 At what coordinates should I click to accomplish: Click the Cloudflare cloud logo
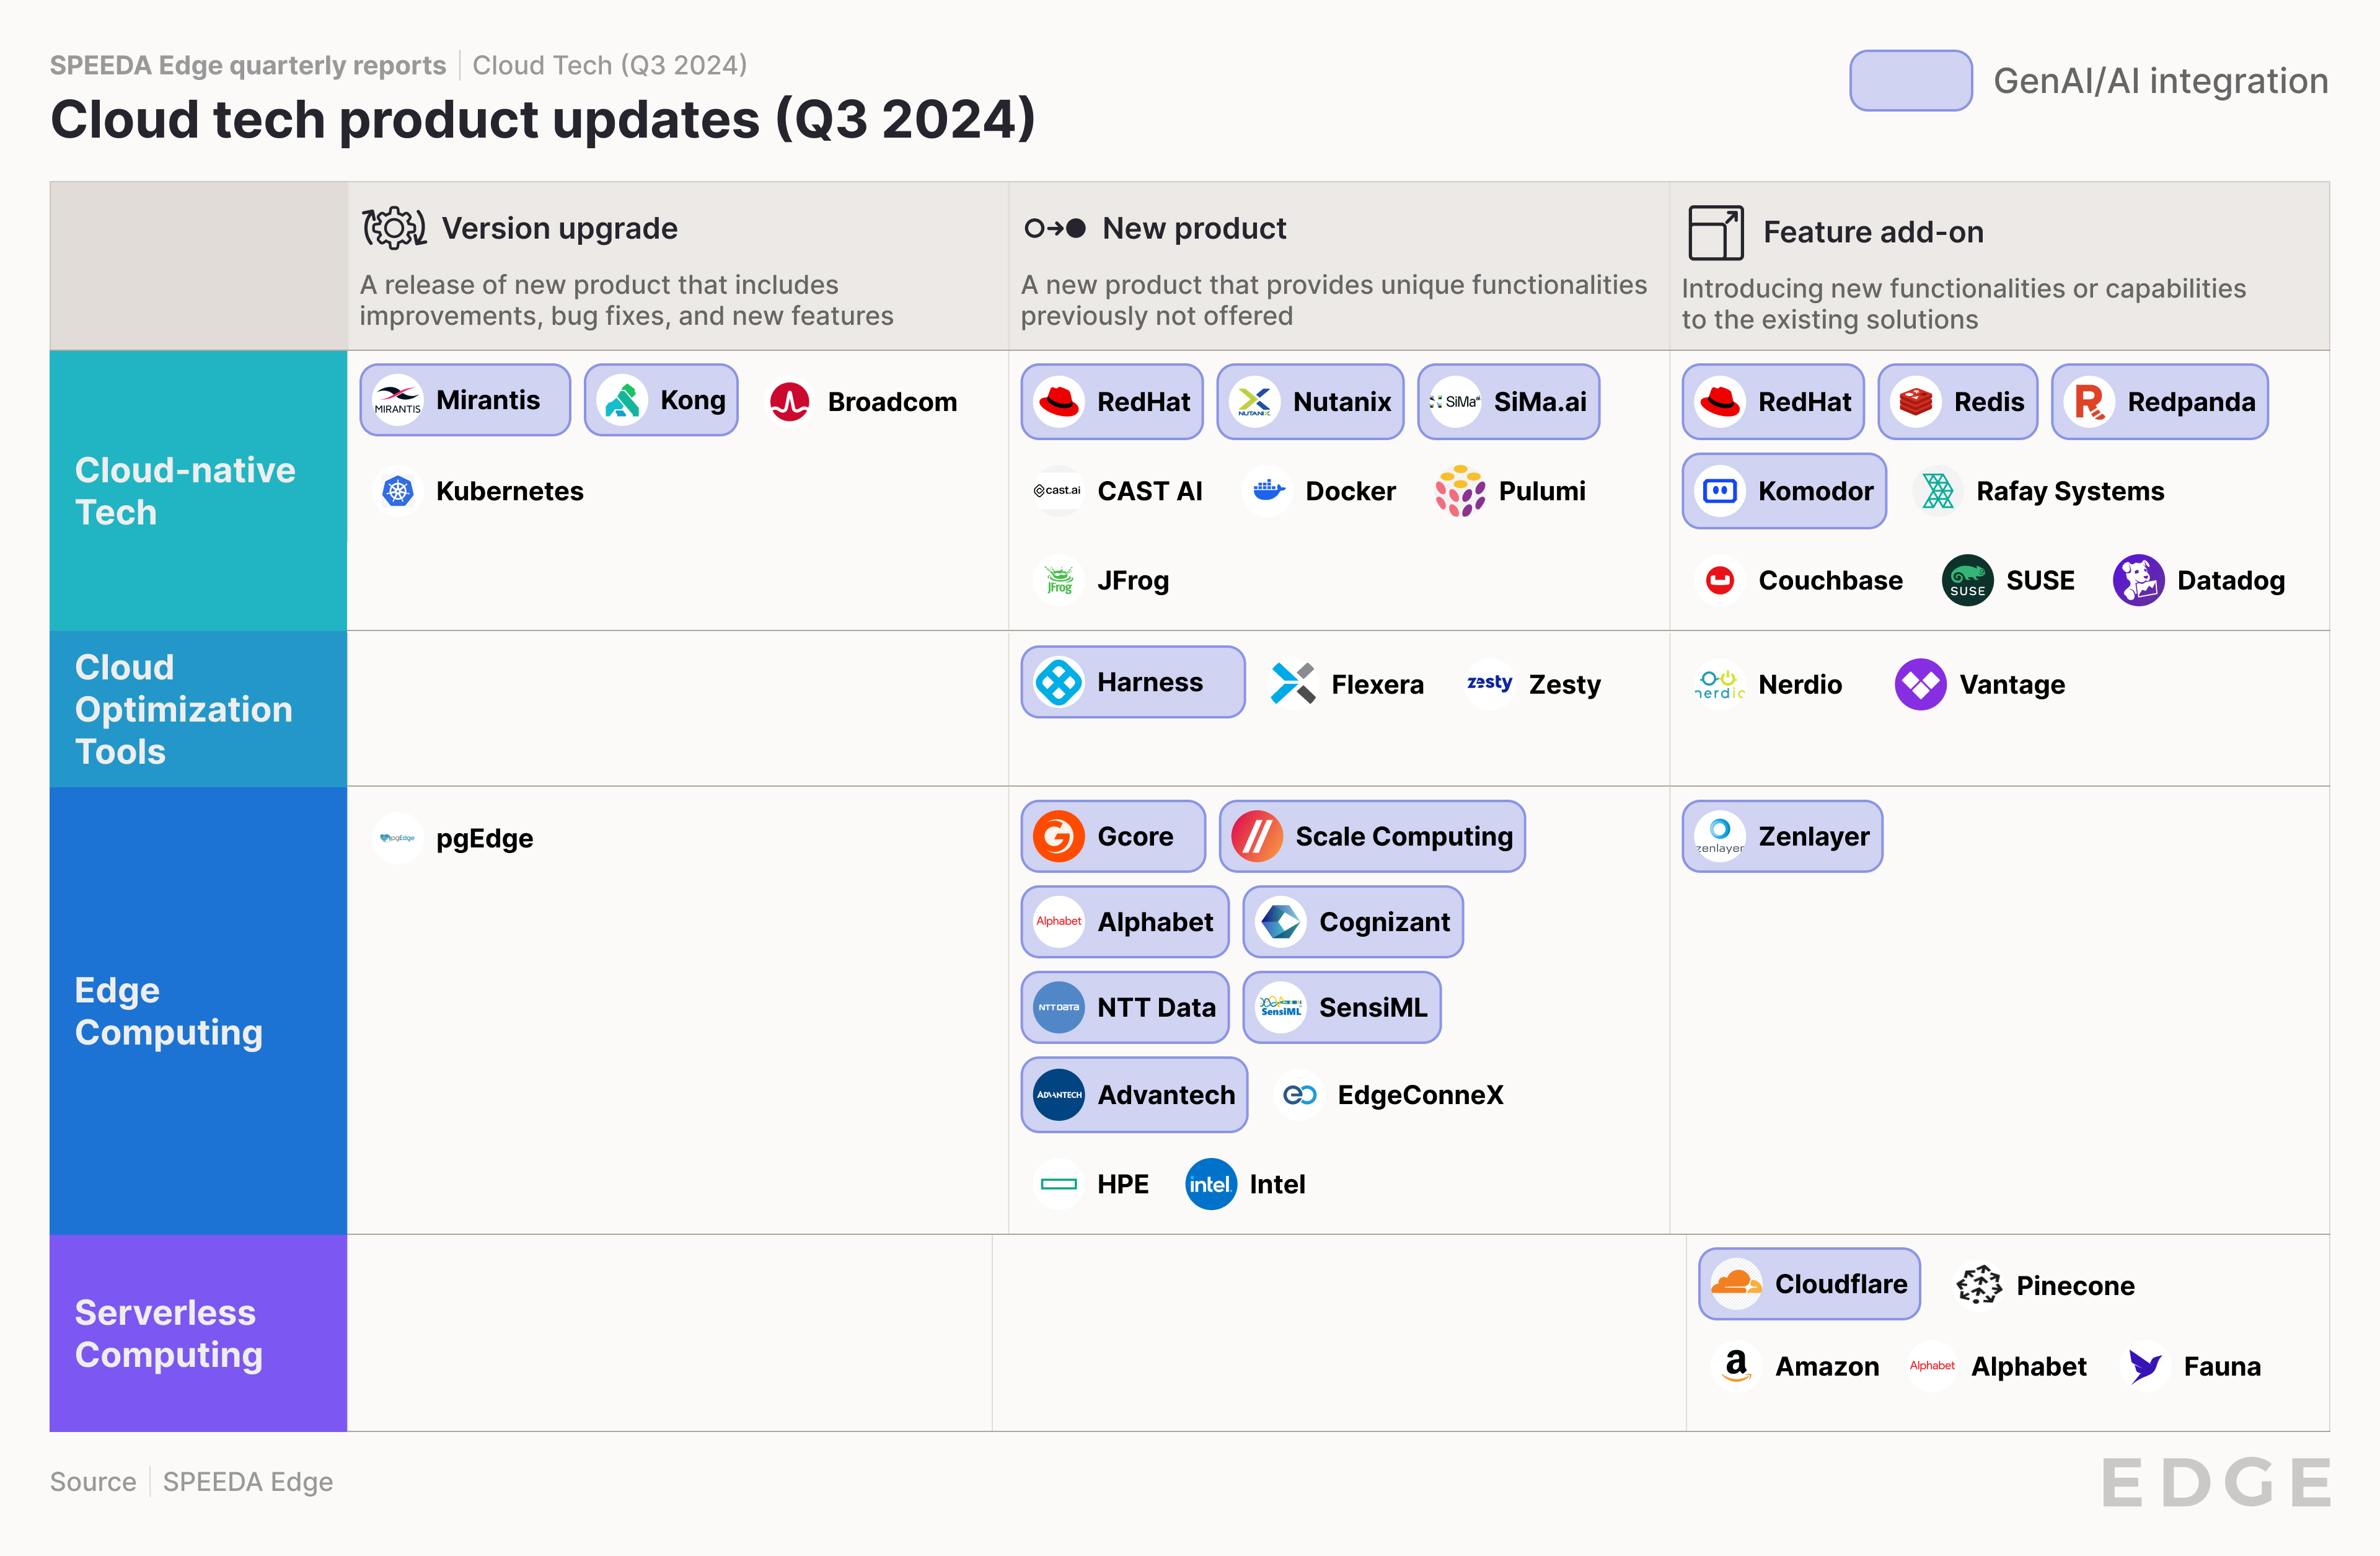coord(1737,1284)
